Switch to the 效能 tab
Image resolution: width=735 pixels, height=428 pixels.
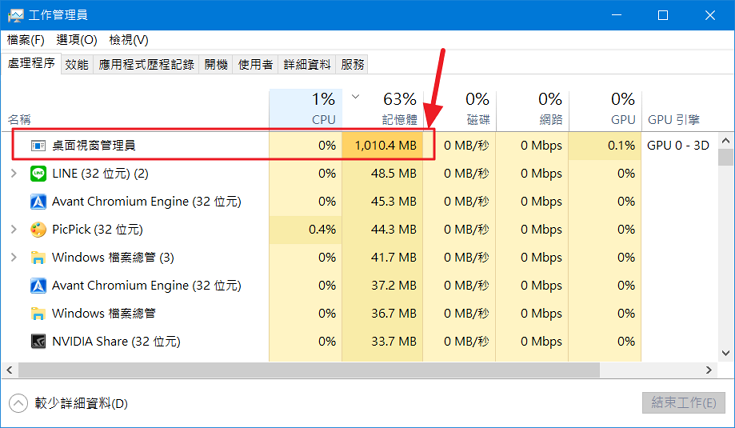pyautogui.click(x=77, y=64)
